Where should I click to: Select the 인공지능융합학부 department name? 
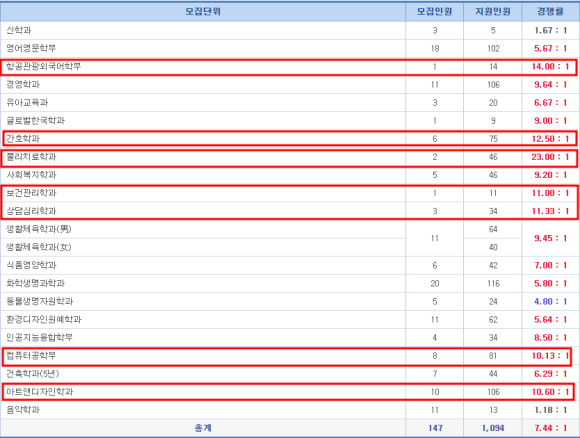pos(39,338)
